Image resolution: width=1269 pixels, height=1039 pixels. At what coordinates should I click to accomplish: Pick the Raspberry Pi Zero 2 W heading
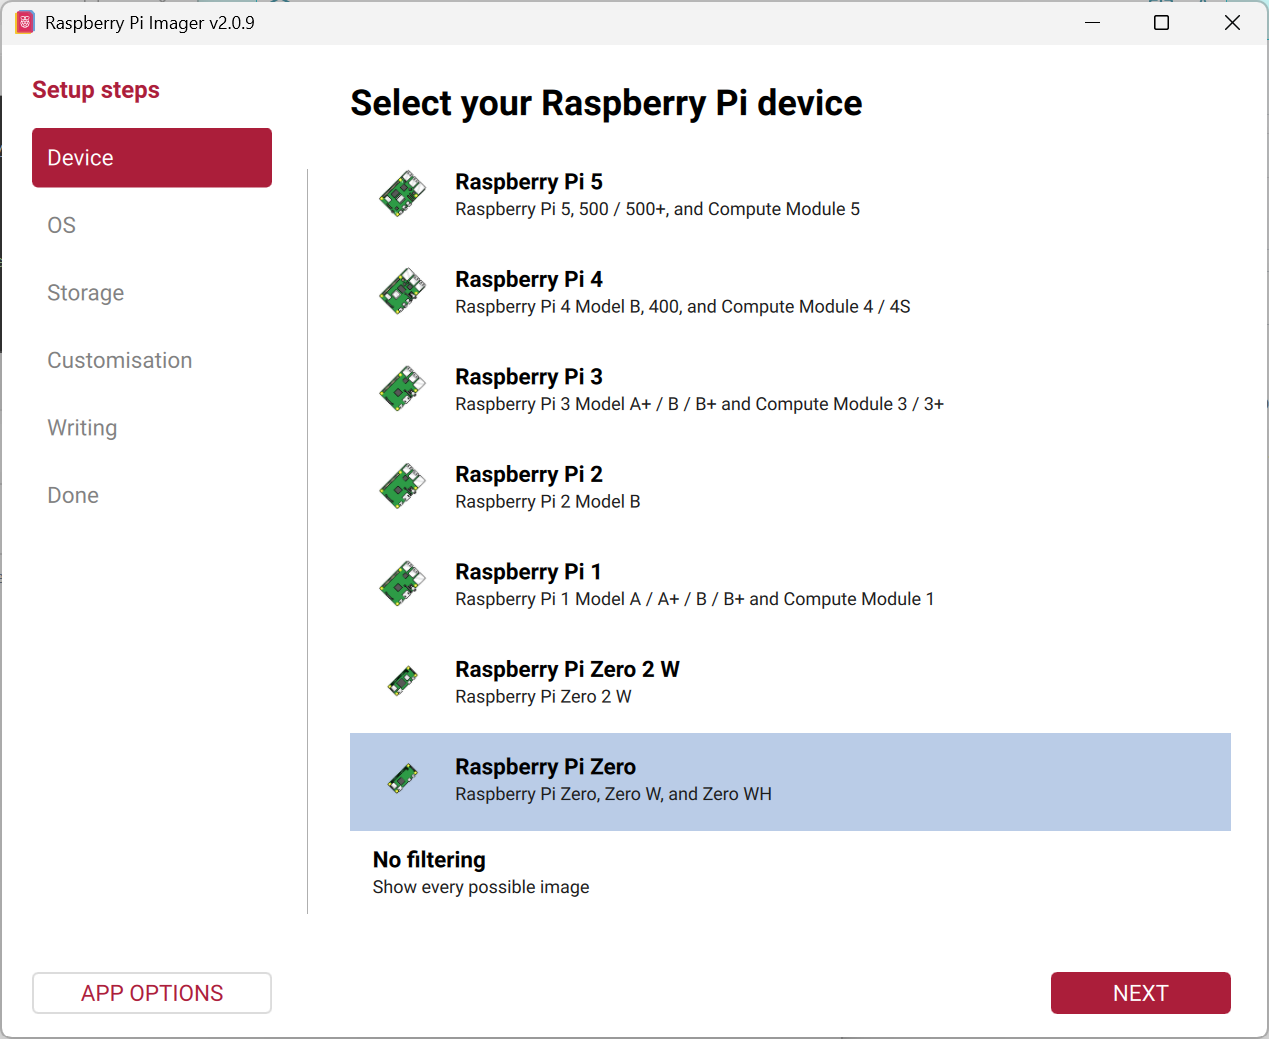coord(567,669)
